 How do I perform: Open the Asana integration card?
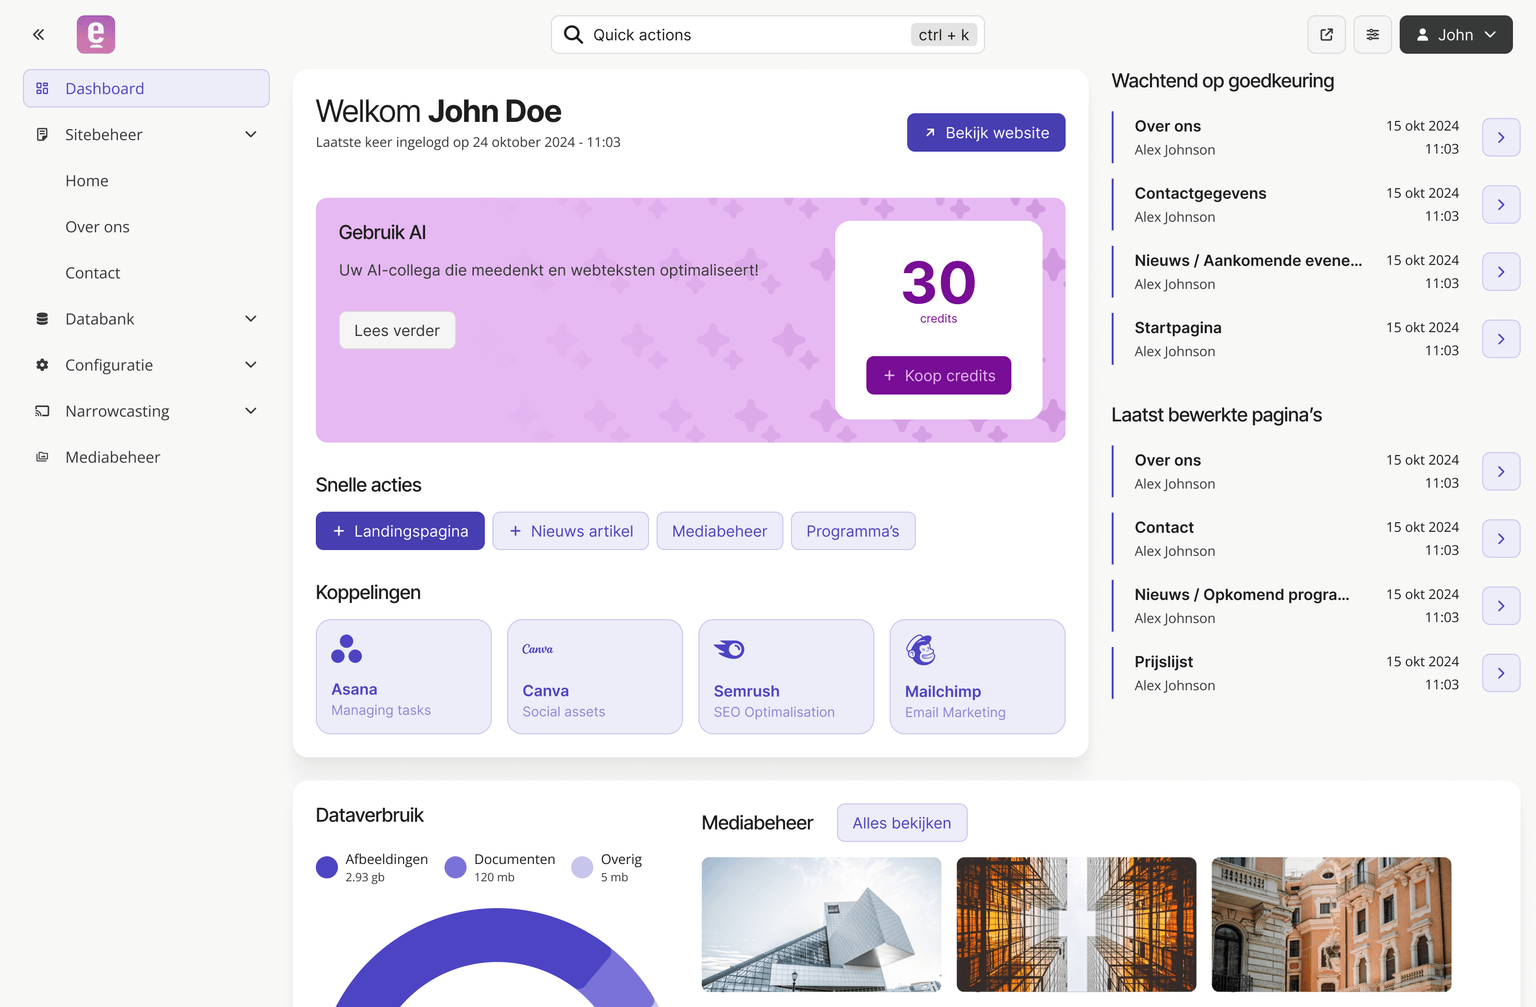click(x=403, y=677)
